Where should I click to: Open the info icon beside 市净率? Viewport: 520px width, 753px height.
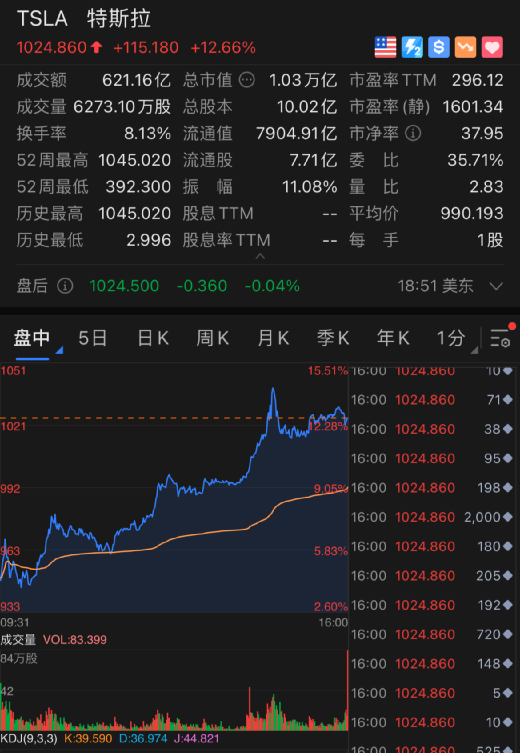[x=412, y=133]
